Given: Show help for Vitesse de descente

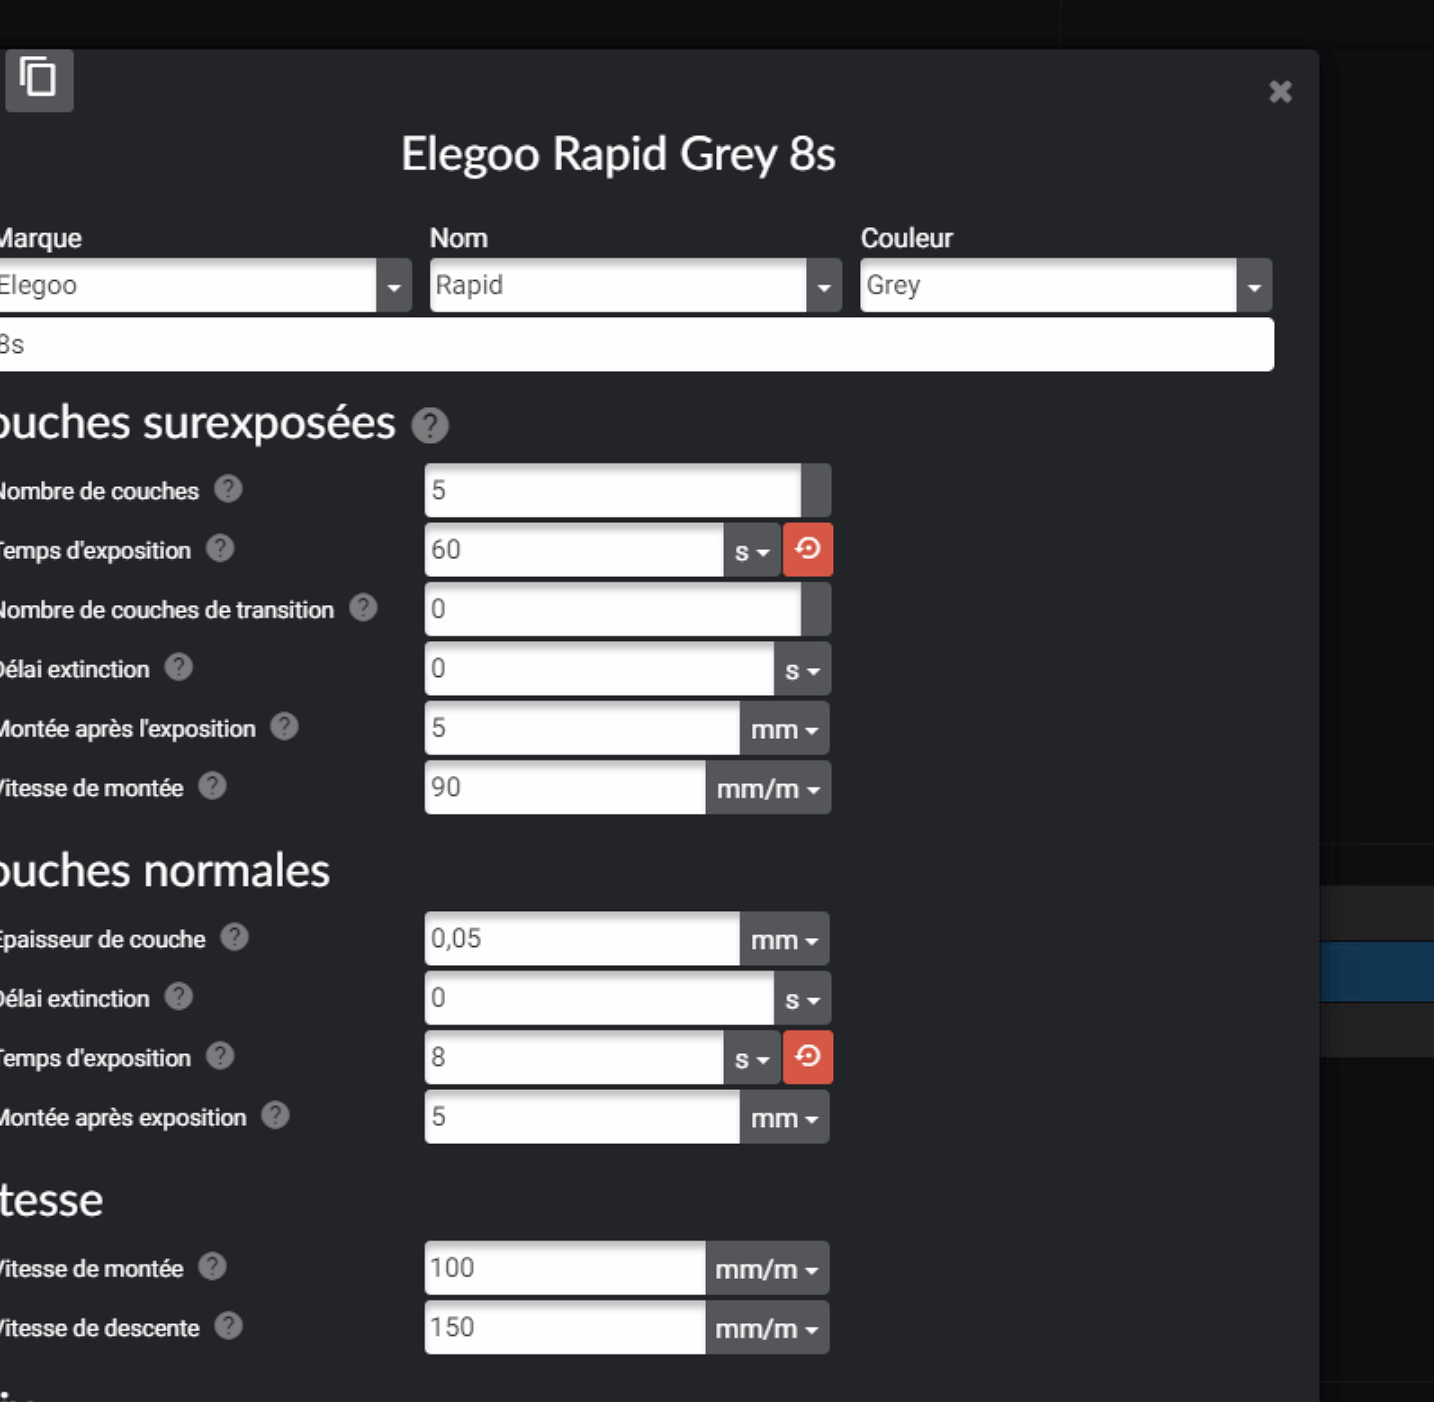Looking at the screenshot, I should [228, 1326].
